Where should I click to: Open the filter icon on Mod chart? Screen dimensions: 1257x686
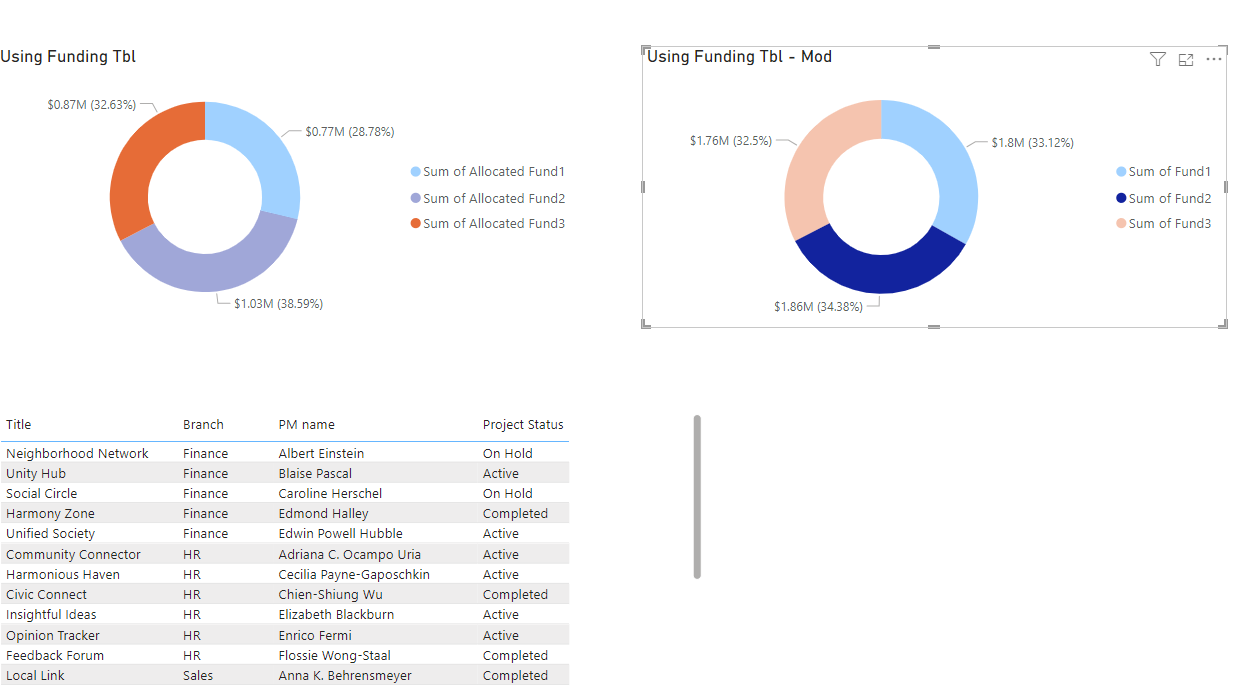1158,59
